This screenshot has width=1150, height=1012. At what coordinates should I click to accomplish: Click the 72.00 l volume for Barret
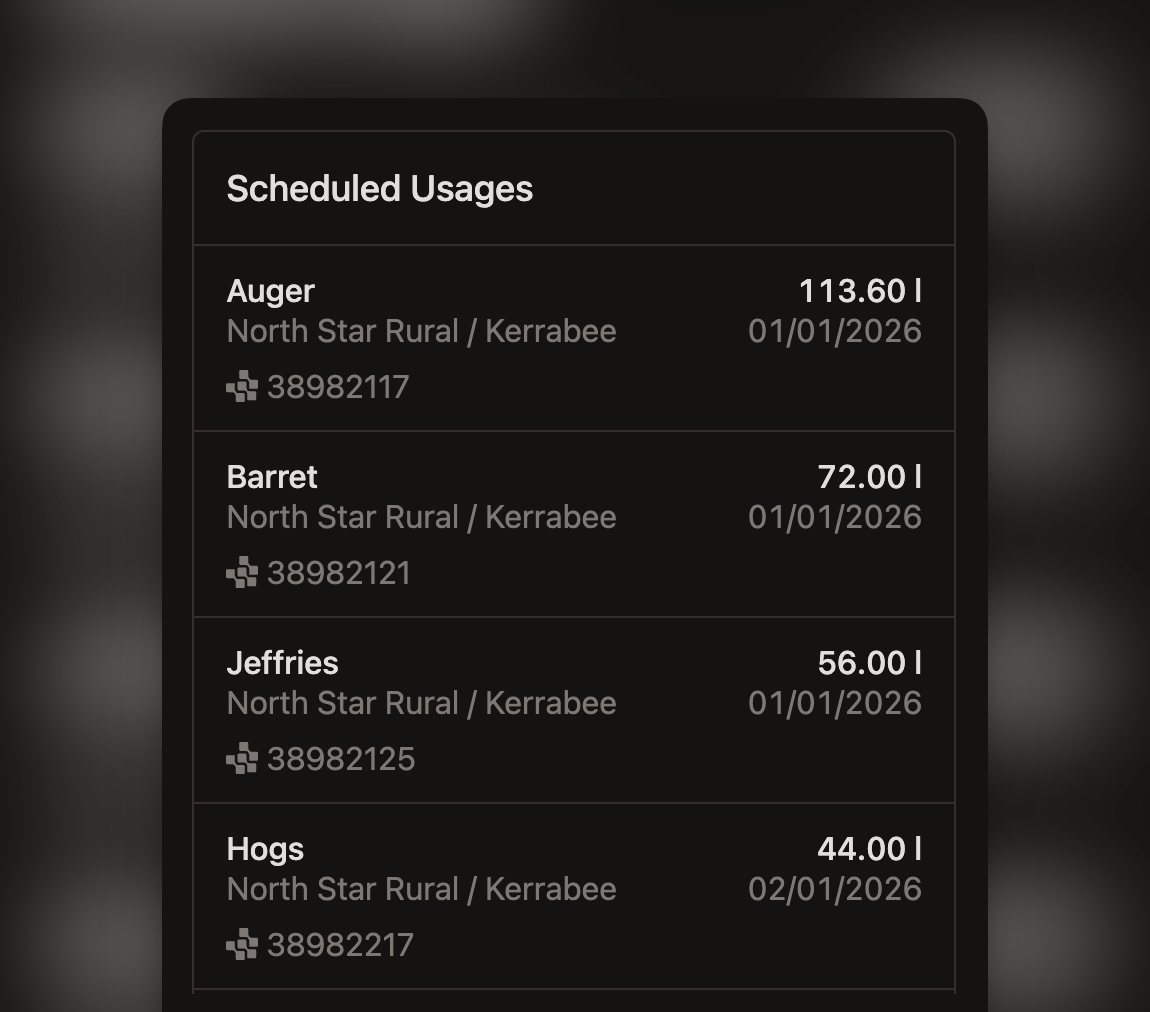pyautogui.click(x=872, y=477)
